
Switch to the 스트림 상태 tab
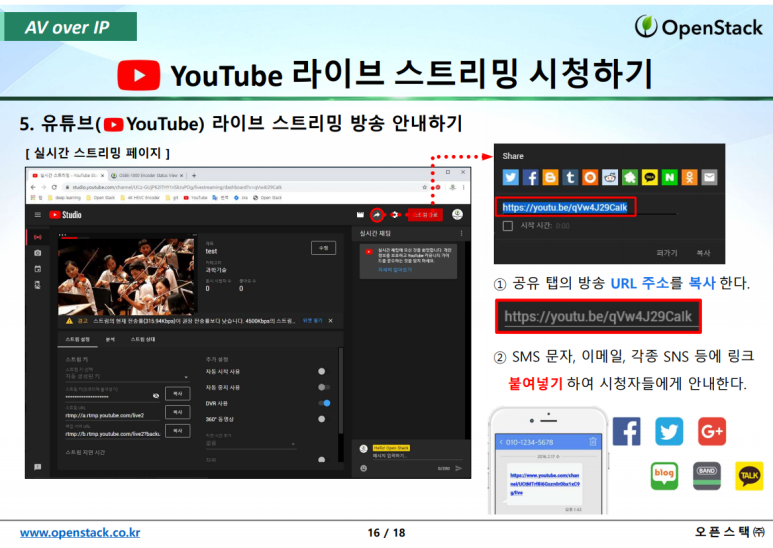(143, 339)
